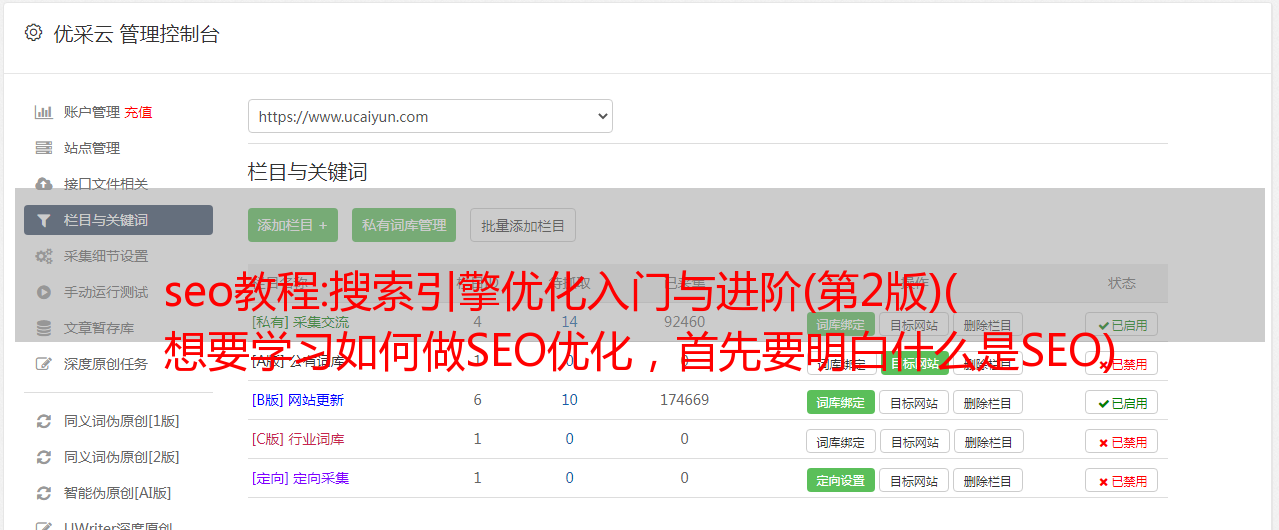Click 目标网站 for 定向采集 row
Image resolution: width=1279 pixels, height=530 pixels.
[x=915, y=480]
